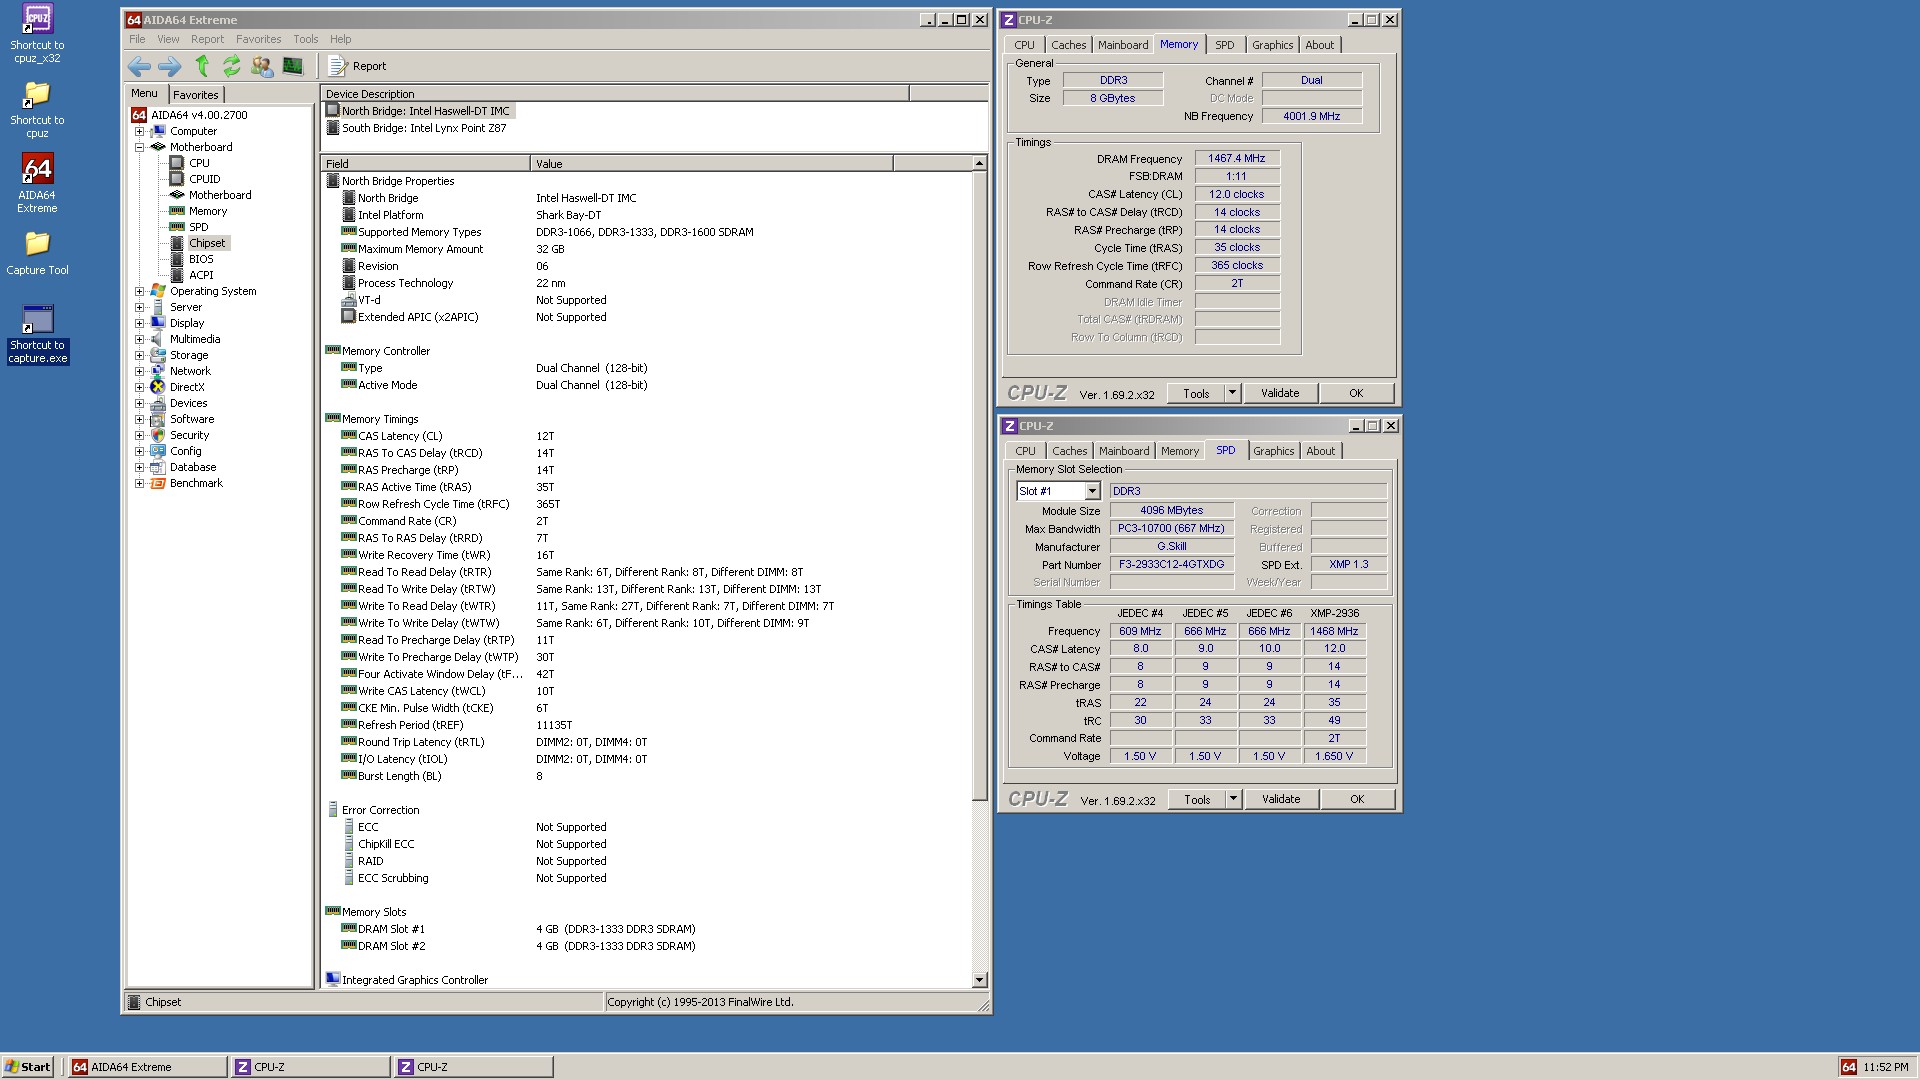Image resolution: width=1920 pixels, height=1080 pixels.
Task: Switch to the Favorites tab
Action: point(196,95)
